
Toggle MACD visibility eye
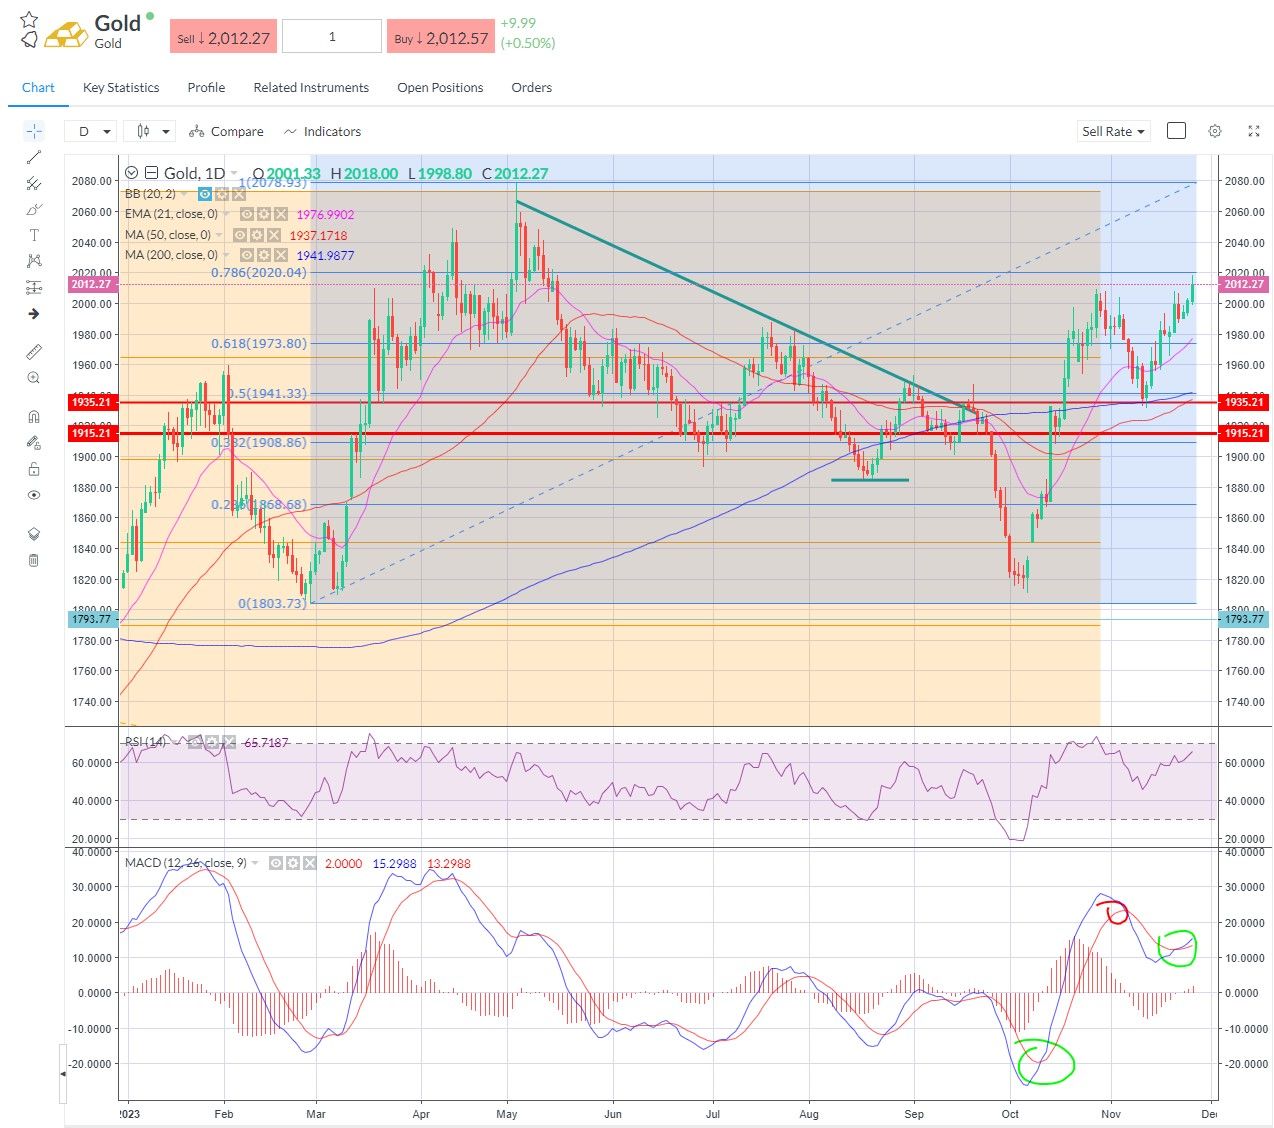(x=275, y=863)
